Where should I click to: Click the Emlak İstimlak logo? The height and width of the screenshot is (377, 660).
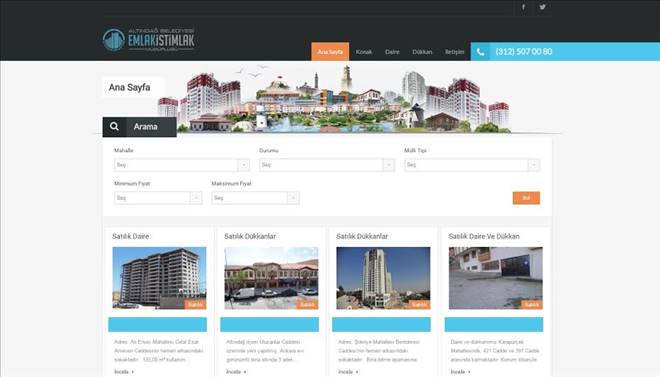149,40
